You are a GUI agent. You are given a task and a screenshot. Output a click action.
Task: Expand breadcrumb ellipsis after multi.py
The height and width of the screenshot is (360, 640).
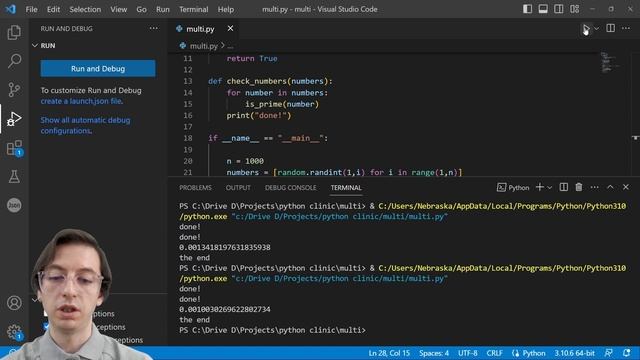click(x=230, y=46)
